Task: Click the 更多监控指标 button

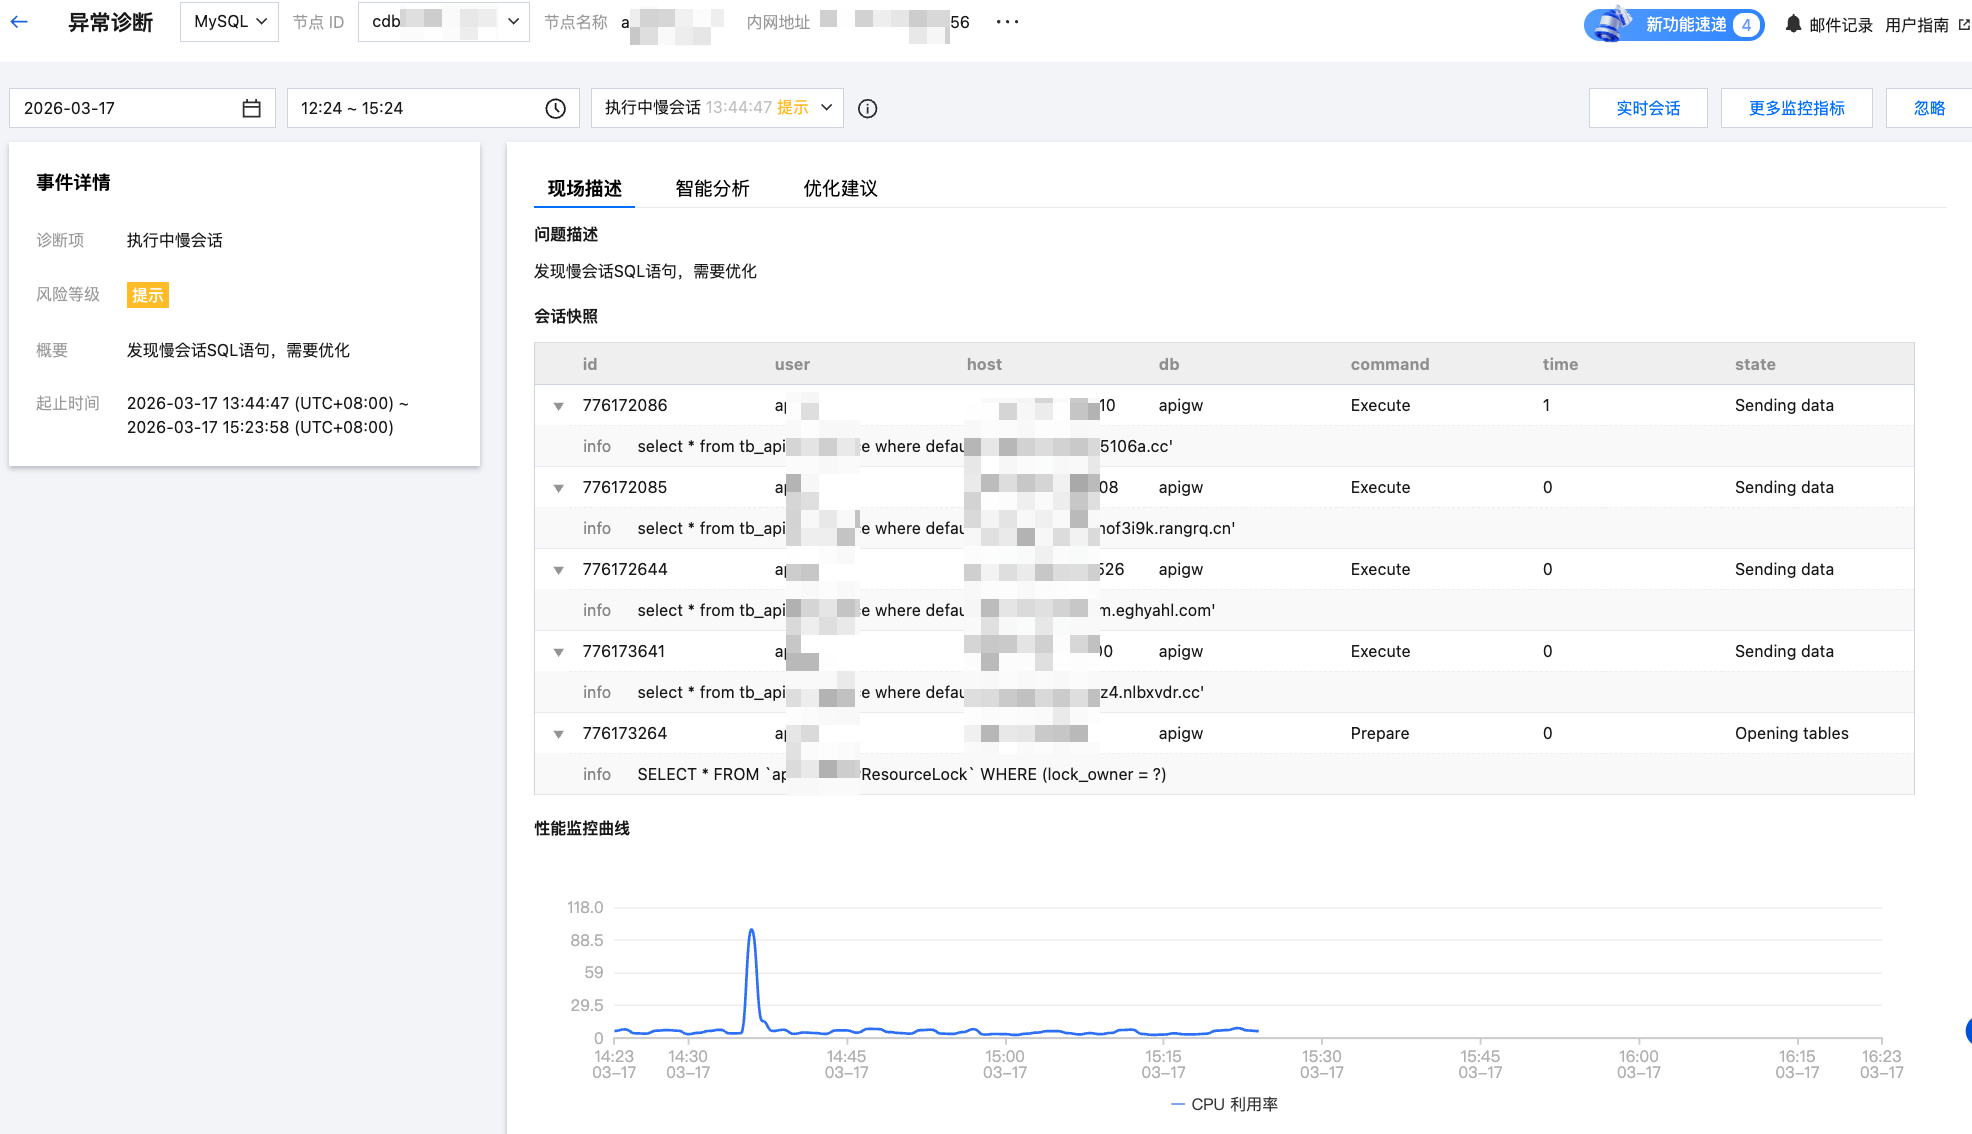Action: pos(1796,108)
